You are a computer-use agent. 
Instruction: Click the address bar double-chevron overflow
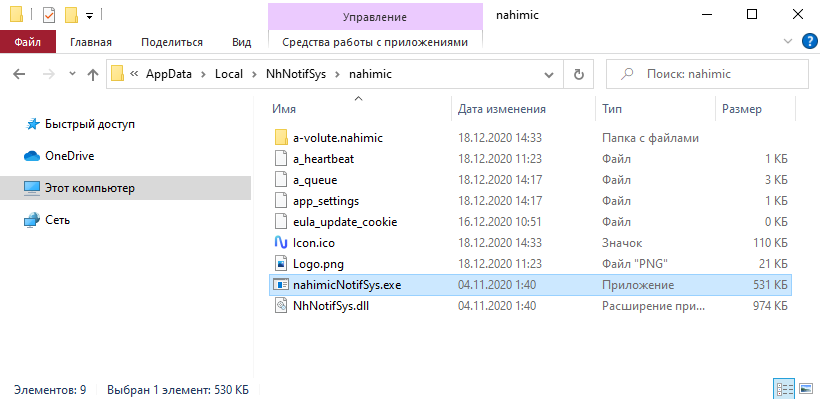pyautogui.click(x=134, y=74)
